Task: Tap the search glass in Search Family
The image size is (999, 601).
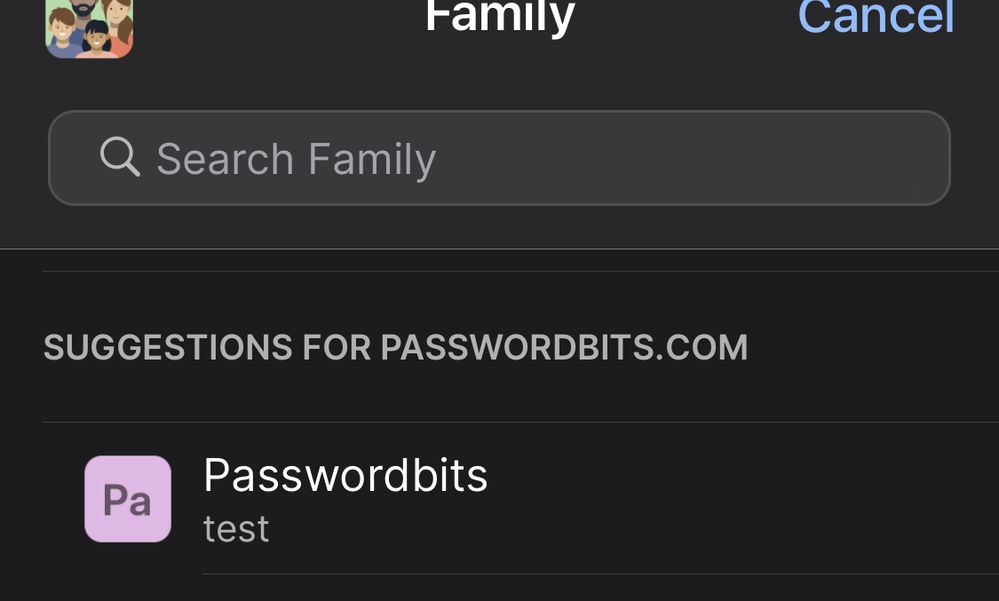Action: pos(119,157)
